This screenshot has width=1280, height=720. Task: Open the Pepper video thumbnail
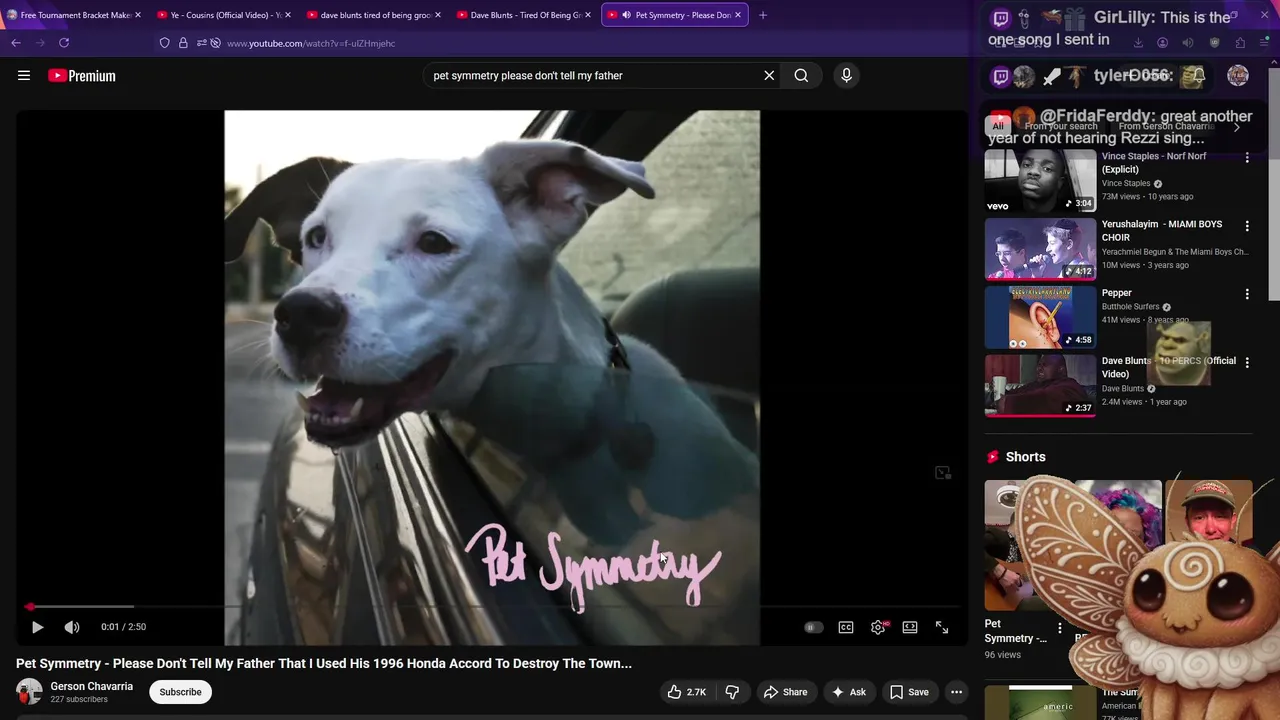1040,317
